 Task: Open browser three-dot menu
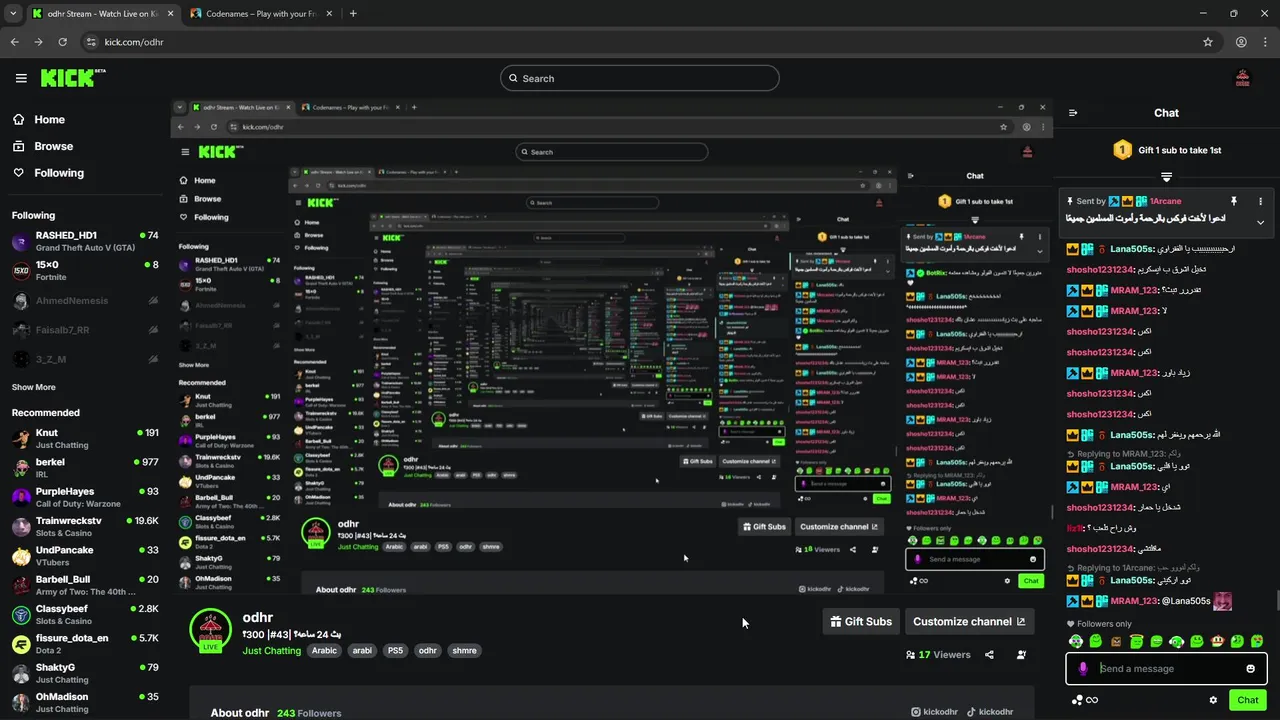point(1265,42)
